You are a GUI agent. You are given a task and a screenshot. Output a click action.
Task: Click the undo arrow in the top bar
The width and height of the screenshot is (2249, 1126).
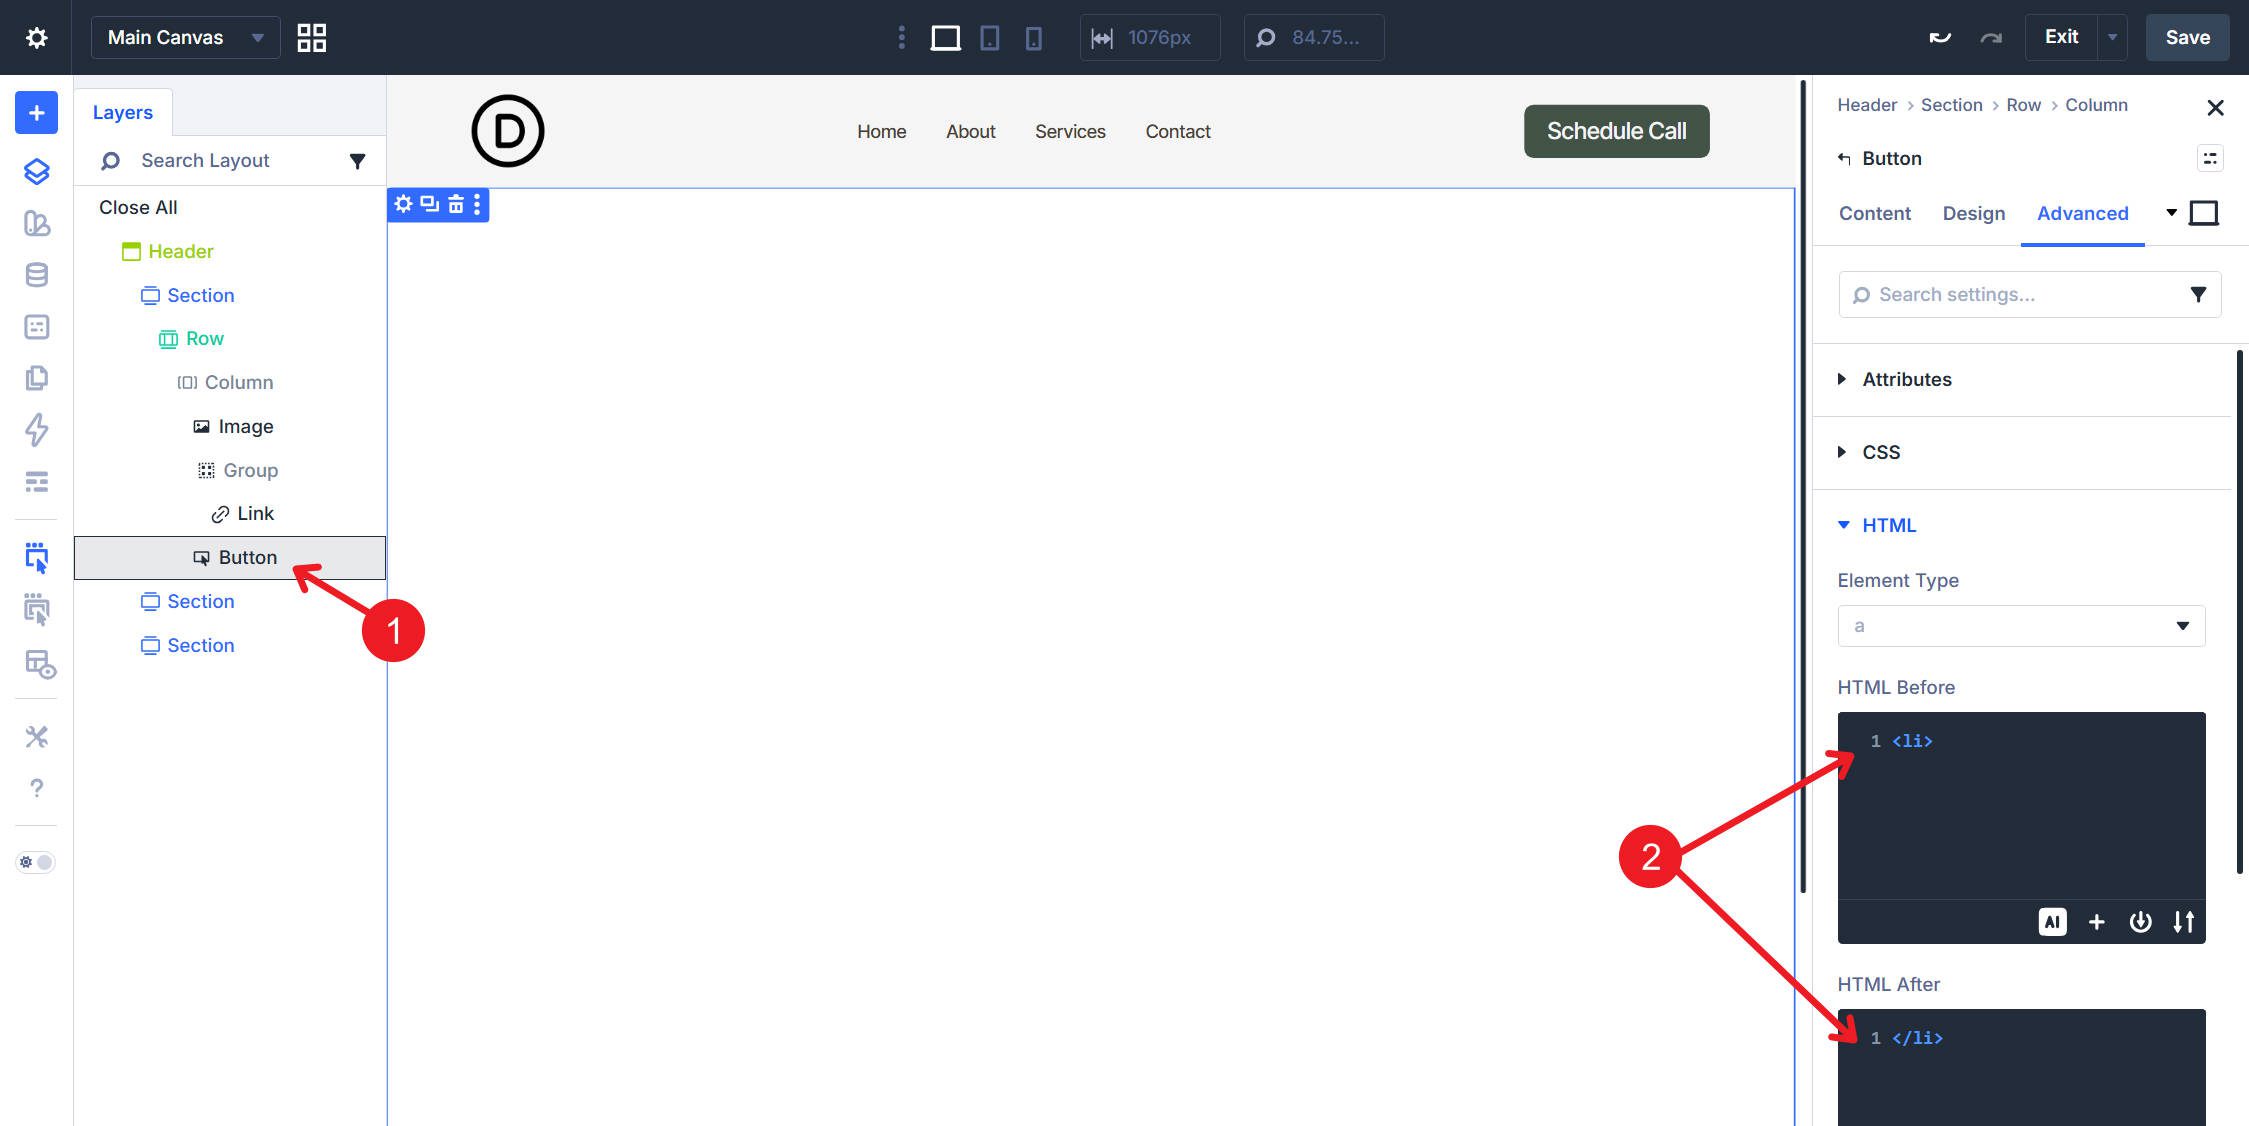tap(1940, 36)
